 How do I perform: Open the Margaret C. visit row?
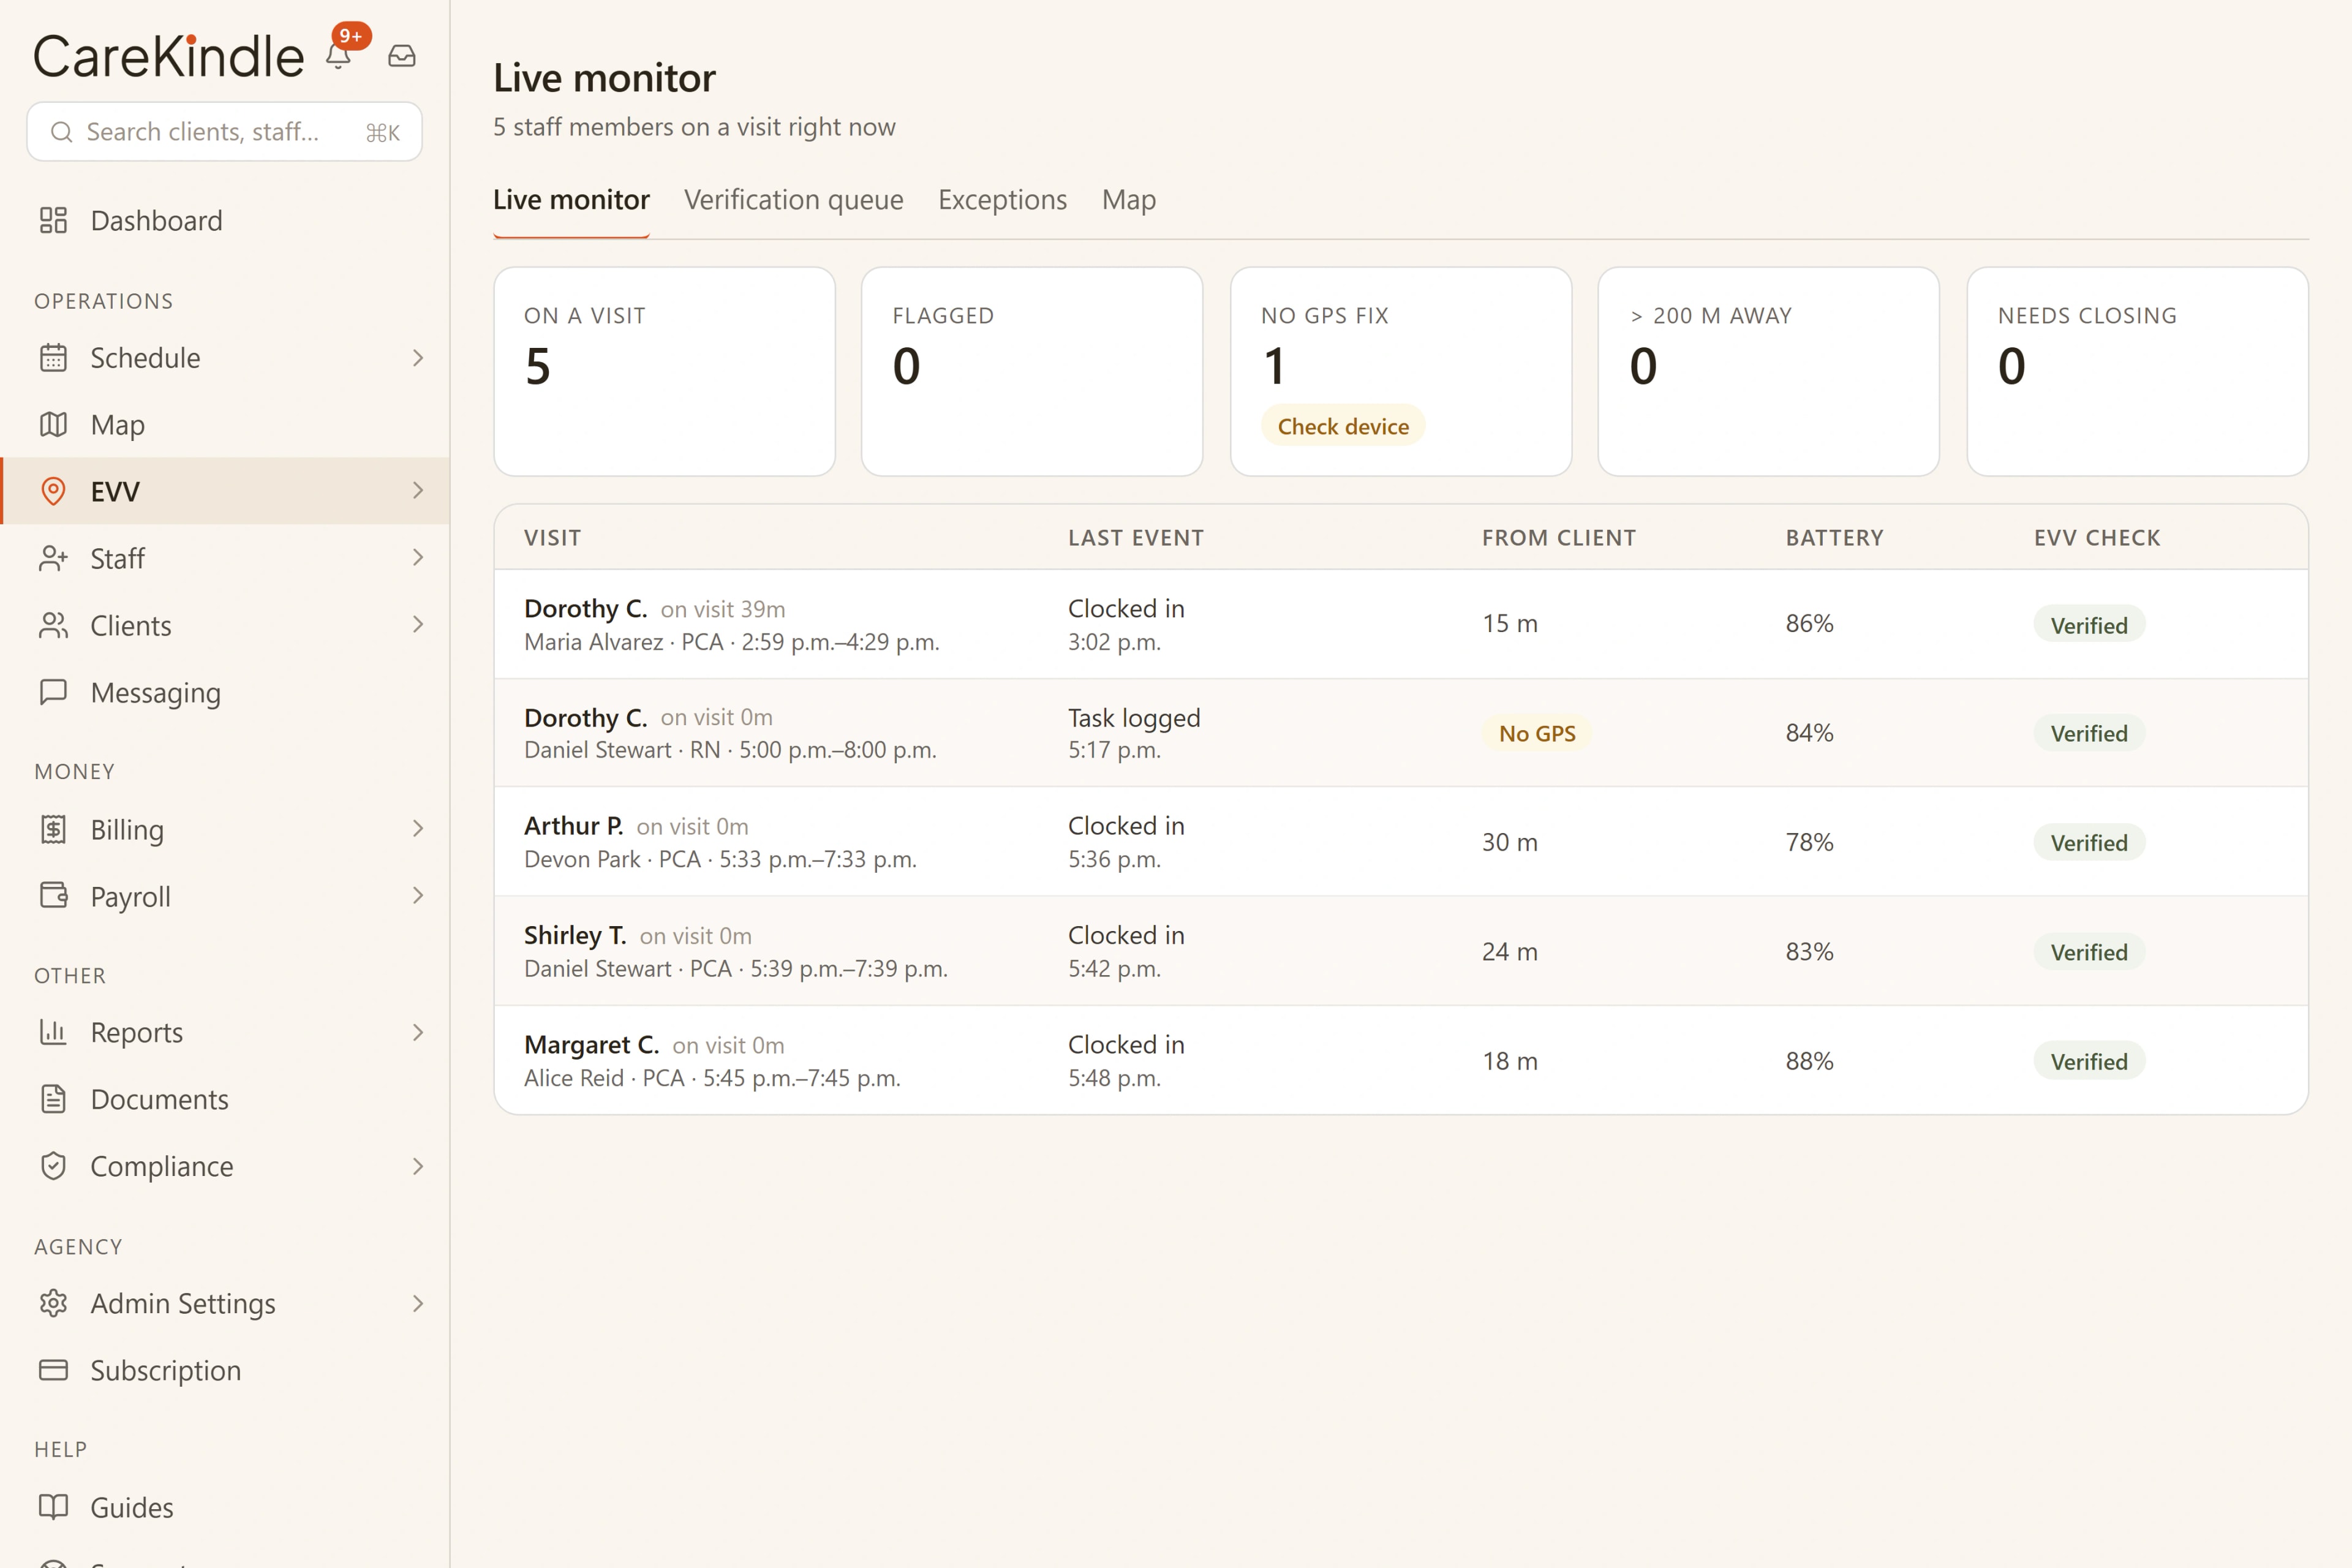[x=1400, y=1061]
